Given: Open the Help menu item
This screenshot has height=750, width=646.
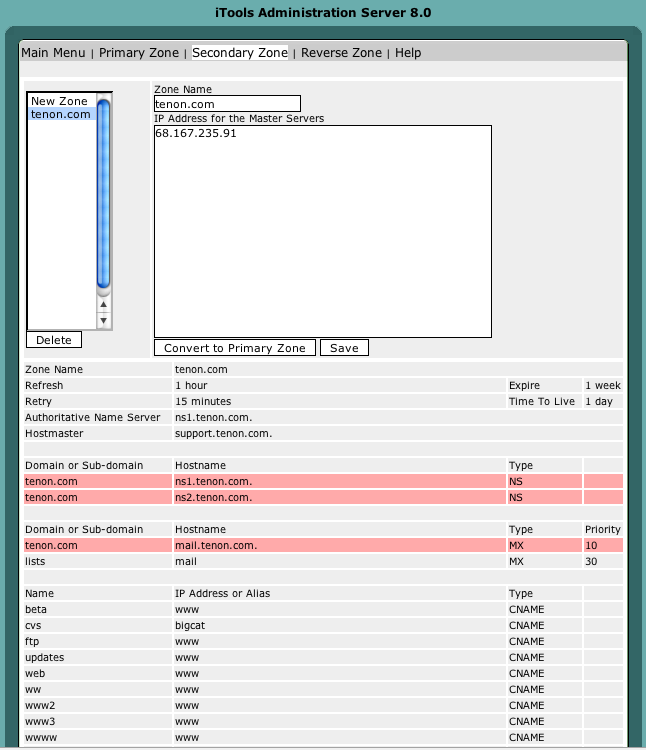Looking at the screenshot, I should pos(408,53).
